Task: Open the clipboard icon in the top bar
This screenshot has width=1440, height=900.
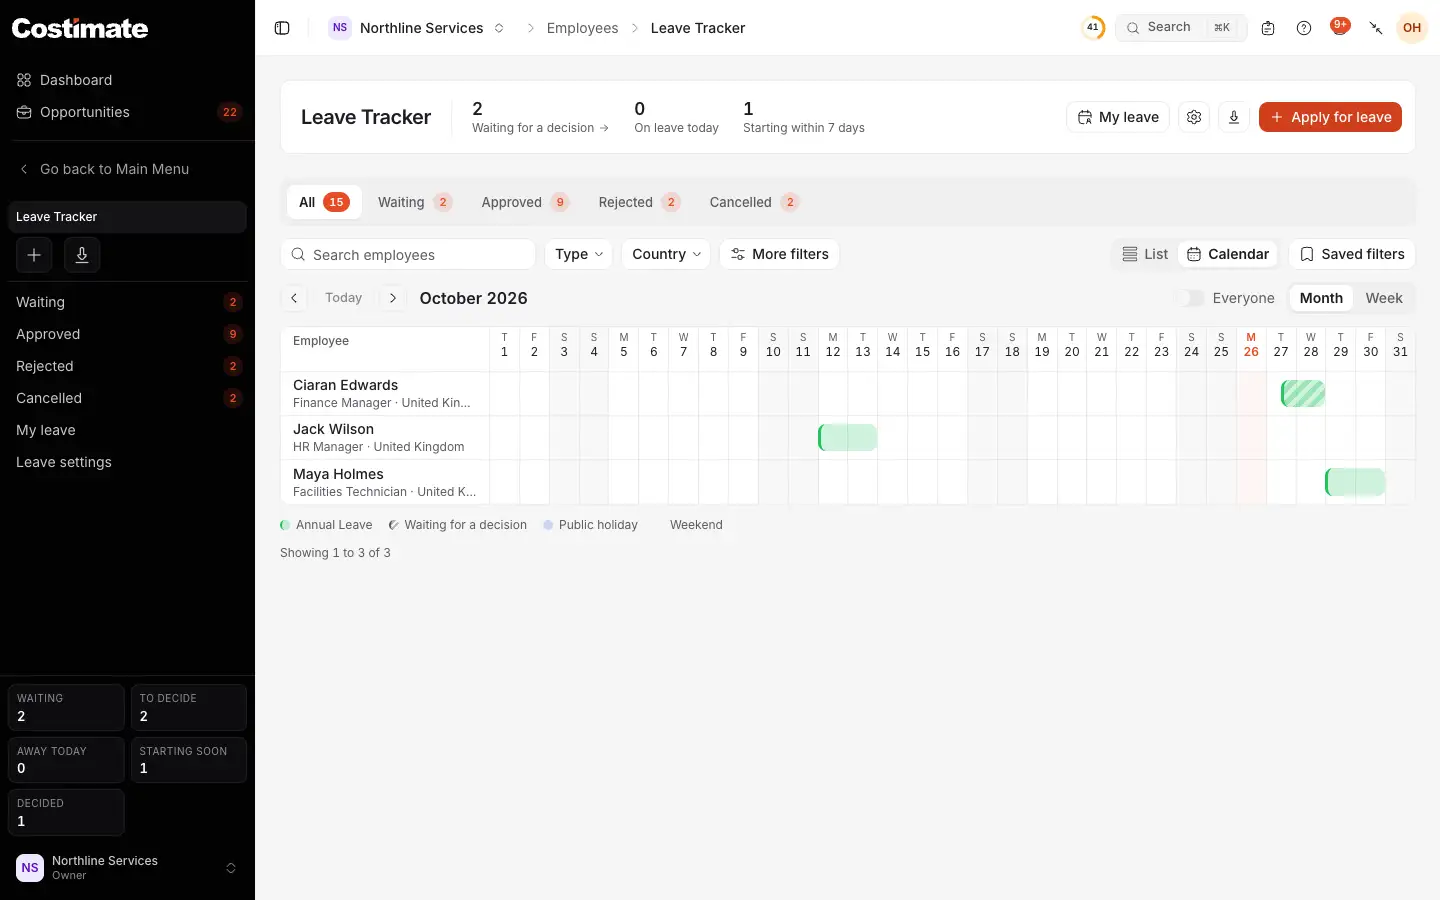Action: tap(1268, 28)
